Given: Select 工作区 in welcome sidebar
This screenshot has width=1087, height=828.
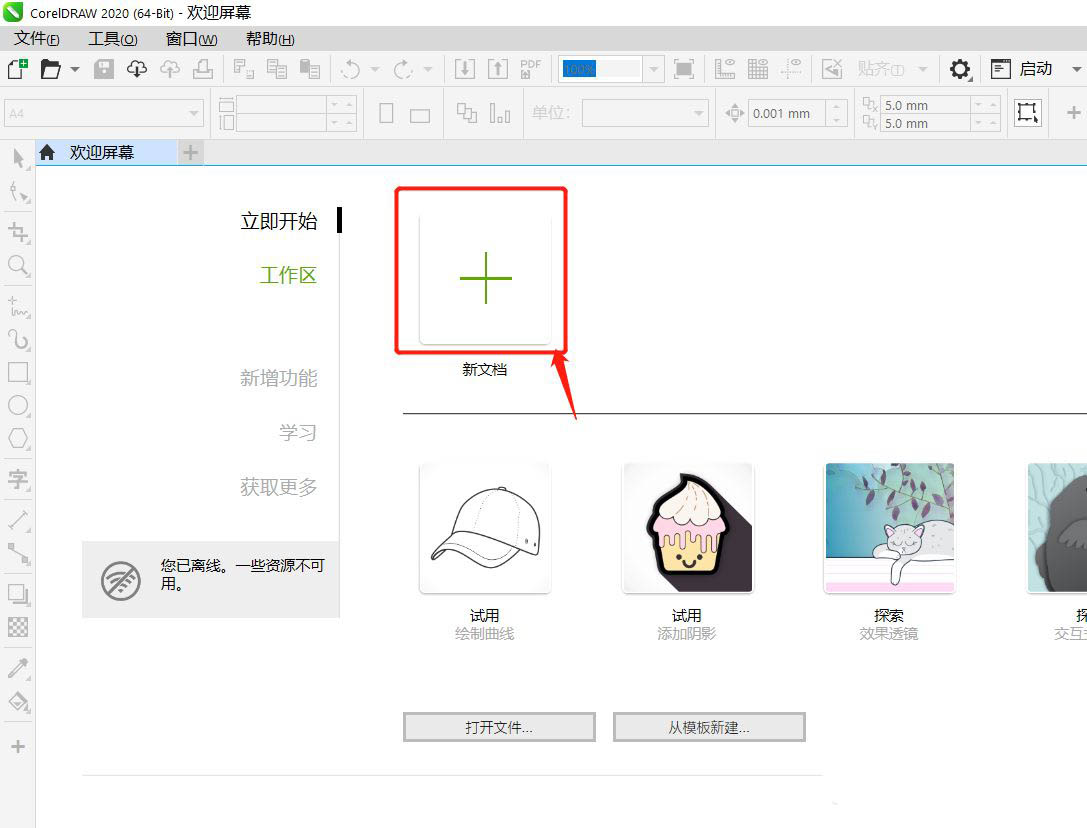Looking at the screenshot, I should pos(288,275).
